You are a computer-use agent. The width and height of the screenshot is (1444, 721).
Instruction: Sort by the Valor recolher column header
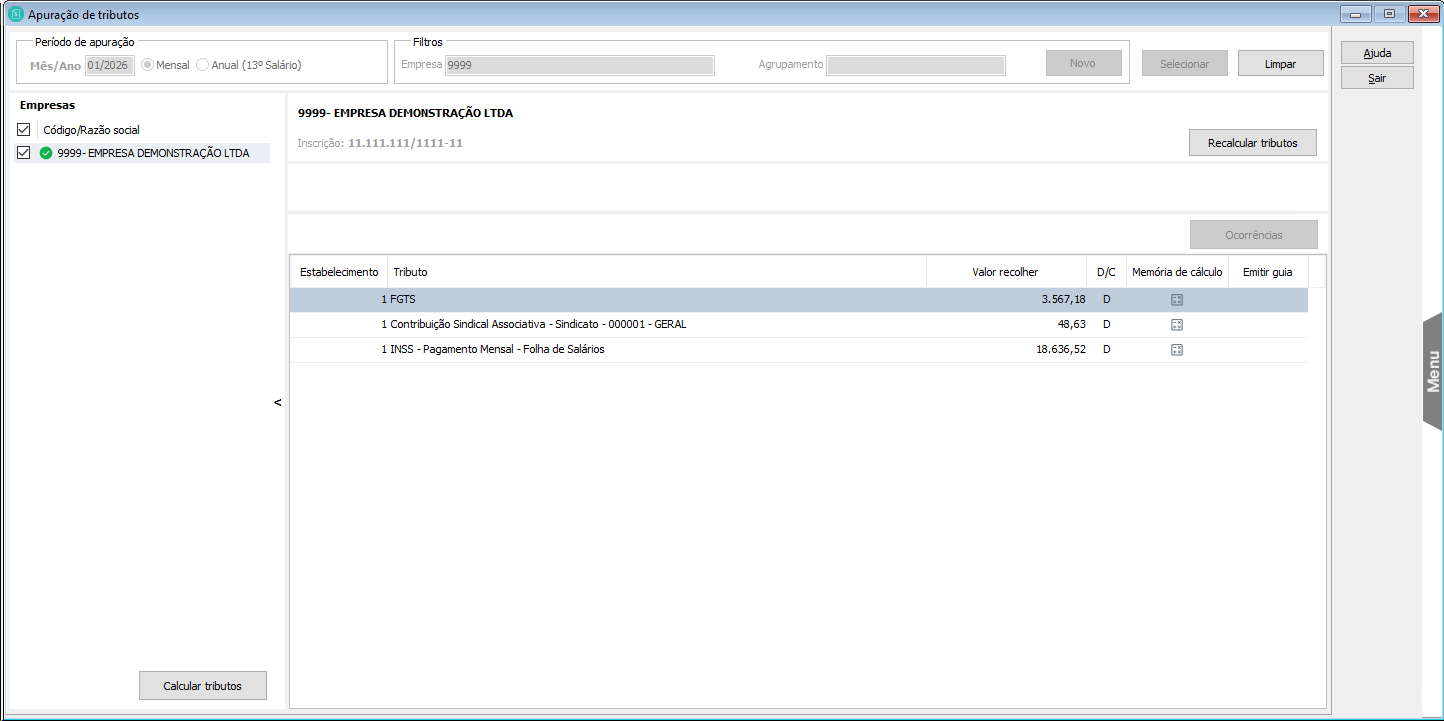click(x=1005, y=272)
